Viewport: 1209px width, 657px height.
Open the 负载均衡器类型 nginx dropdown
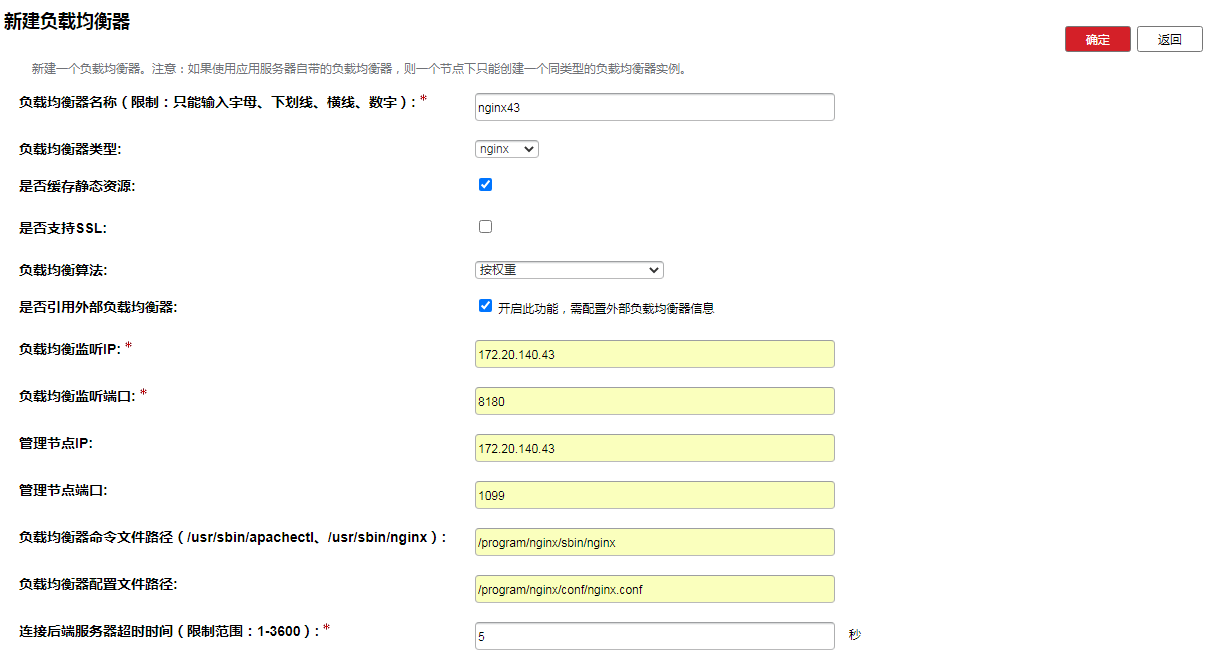point(506,149)
